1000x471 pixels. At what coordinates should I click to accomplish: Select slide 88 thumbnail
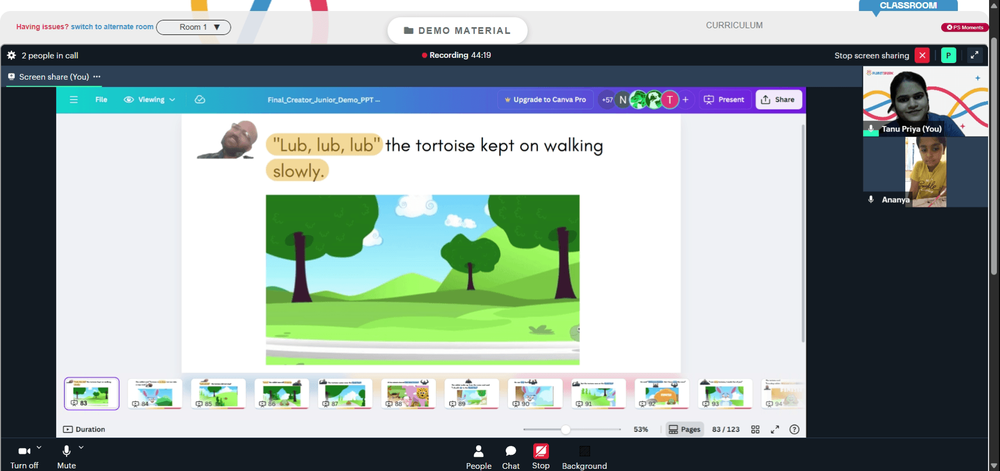pyautogui.click(x=408, y=393)
